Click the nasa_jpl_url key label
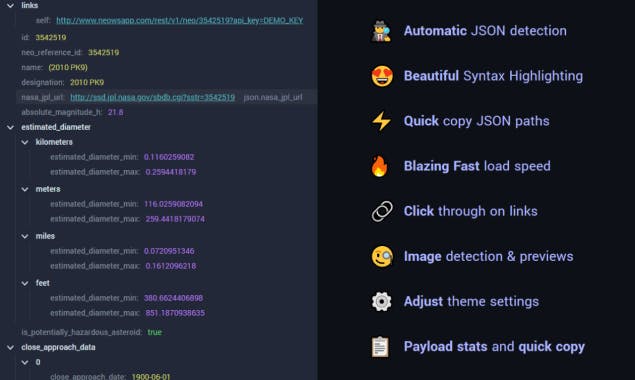 coord(43,97)
